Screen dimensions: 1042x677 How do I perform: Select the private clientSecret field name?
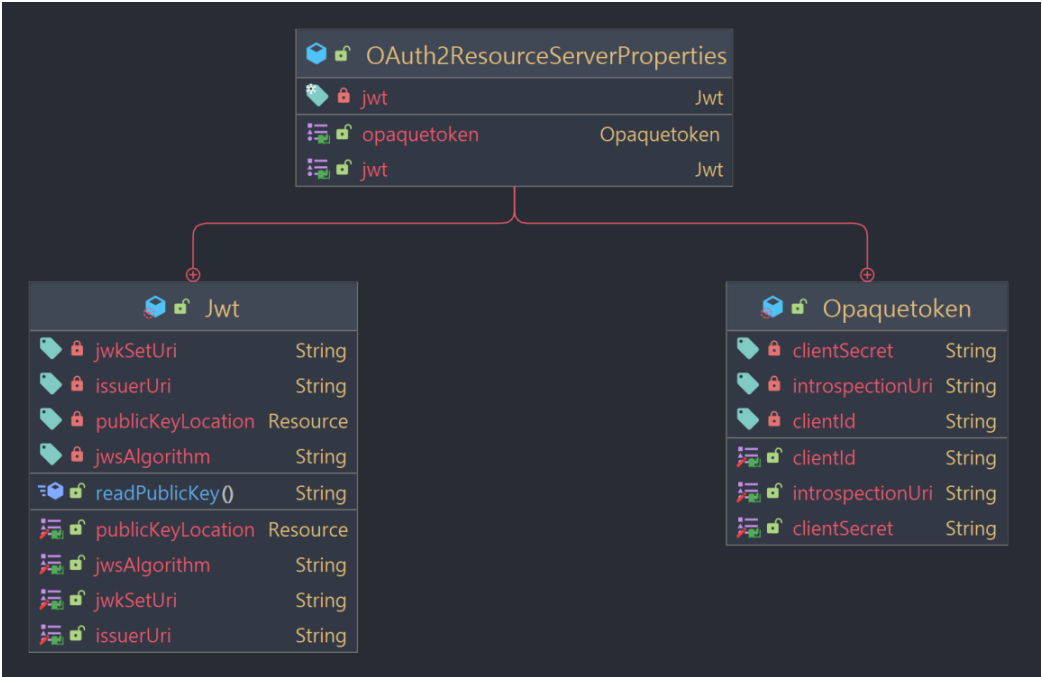pos(843,351)
